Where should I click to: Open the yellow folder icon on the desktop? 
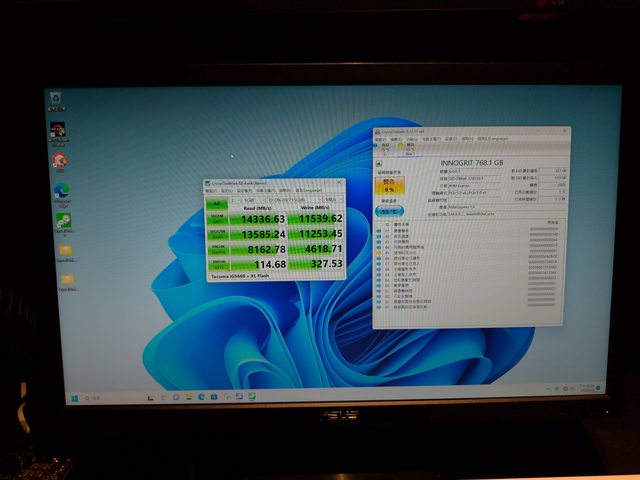(65, 250)
